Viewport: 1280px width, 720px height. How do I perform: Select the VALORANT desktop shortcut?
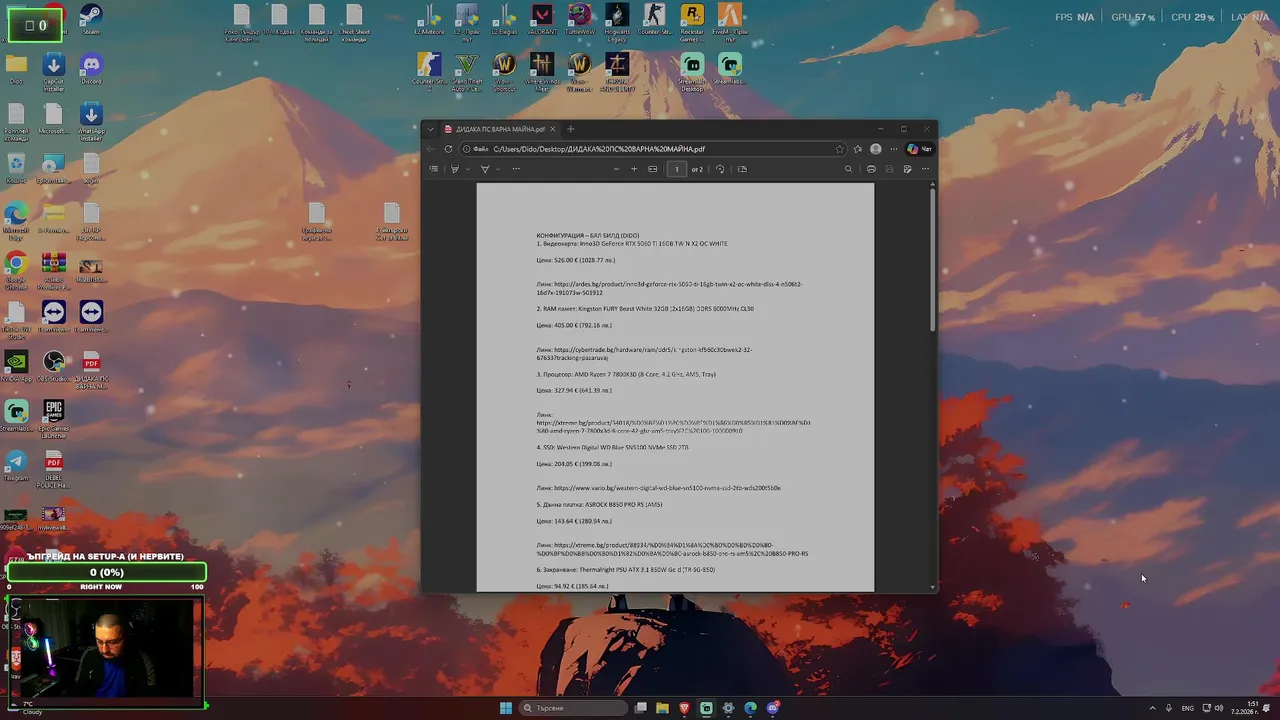[x=541, y=19]
